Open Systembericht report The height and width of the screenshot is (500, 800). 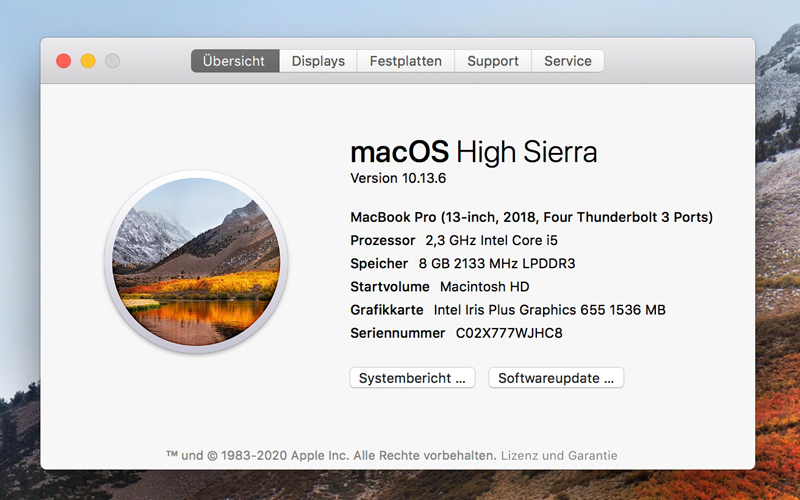[x=412, y=378]
